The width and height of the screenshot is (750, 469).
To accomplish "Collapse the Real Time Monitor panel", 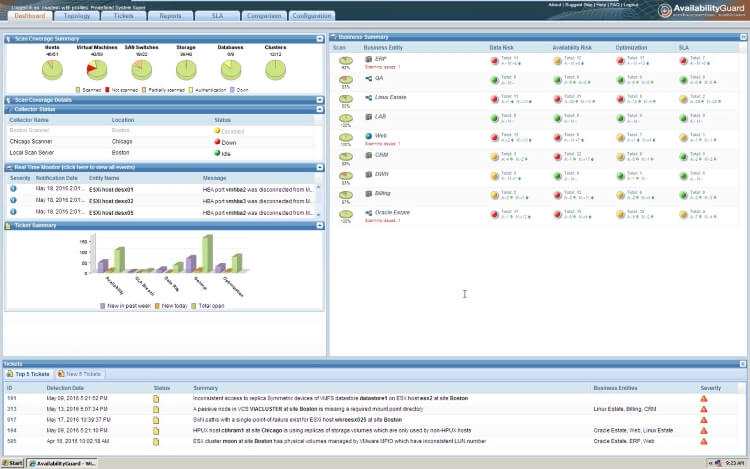I will [x=320, y=167].
